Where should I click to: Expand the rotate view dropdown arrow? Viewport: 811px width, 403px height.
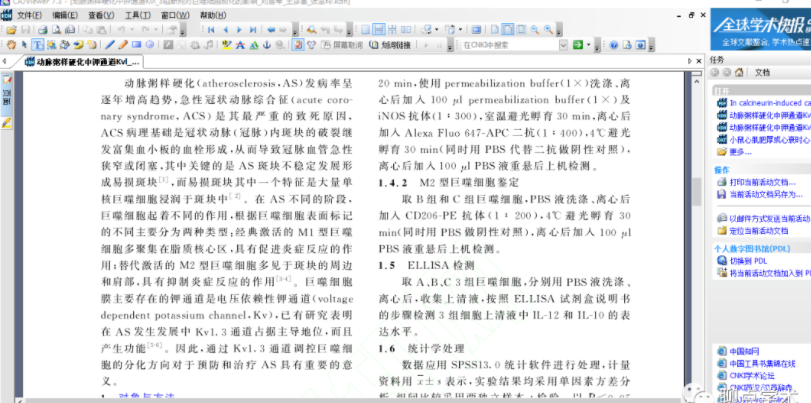coord(437,30)
